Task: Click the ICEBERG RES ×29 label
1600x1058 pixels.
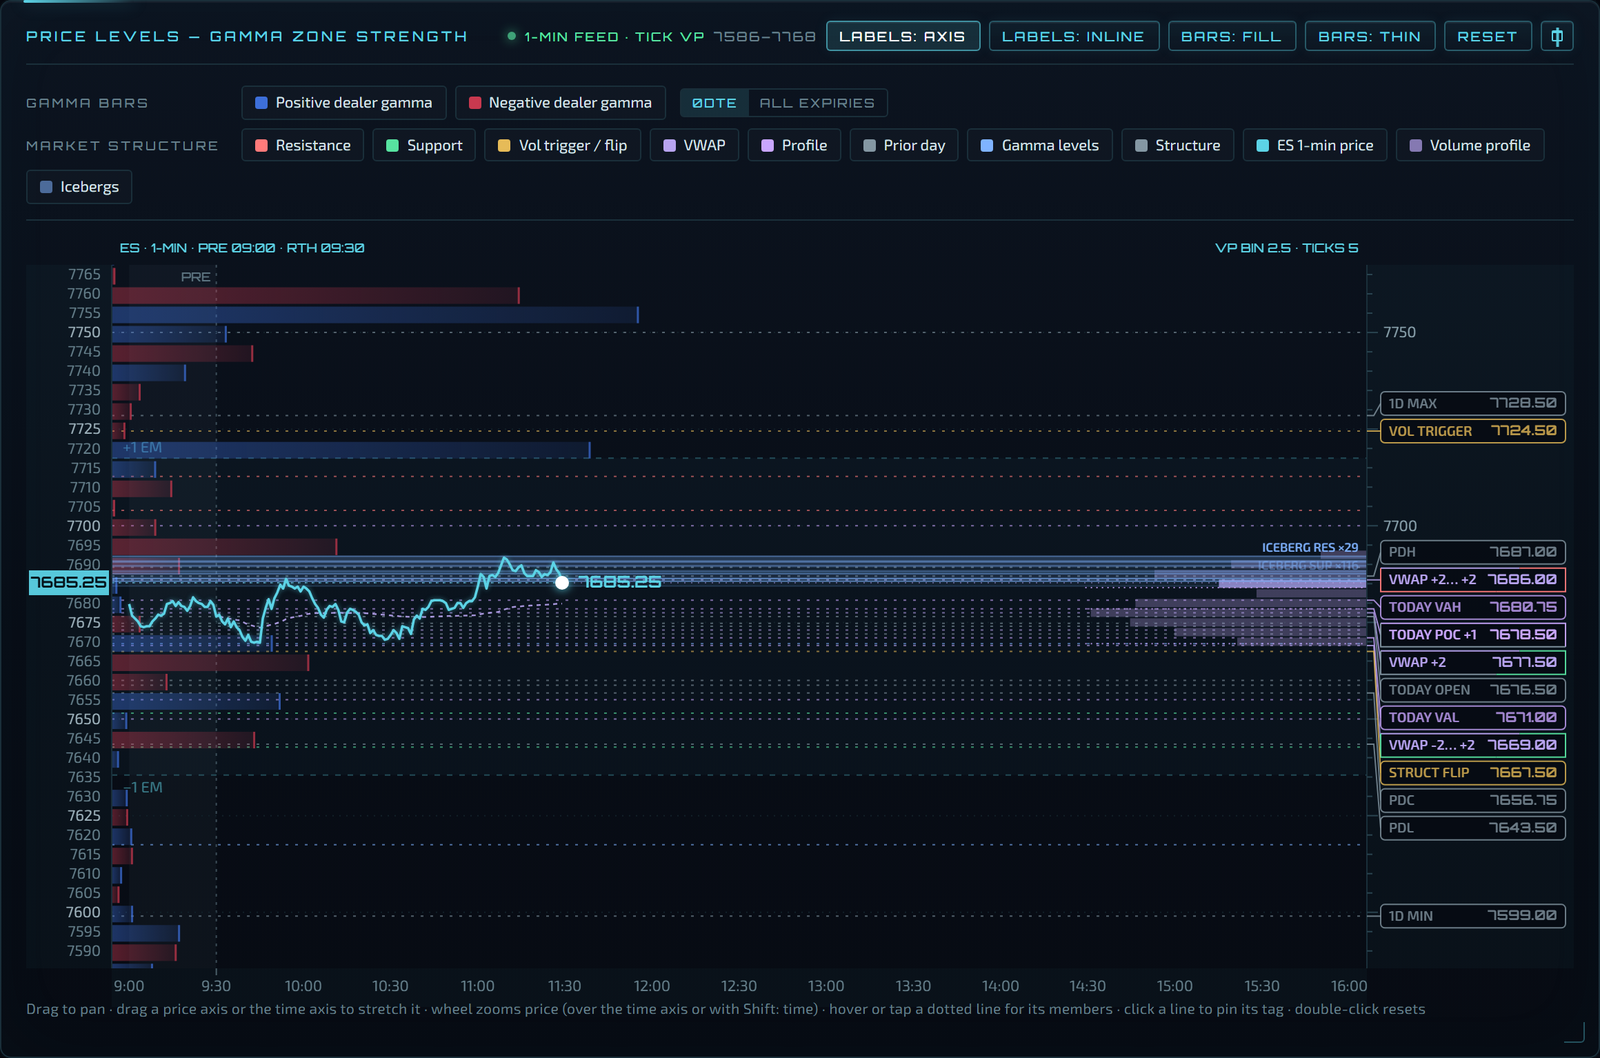Action: 1310,548
